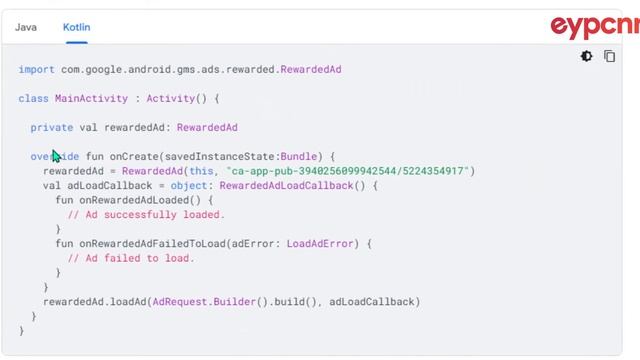This screenshot has height=360, width=640.
Task: Toggle the code block dark theme icon
Action: pos(587,56)
